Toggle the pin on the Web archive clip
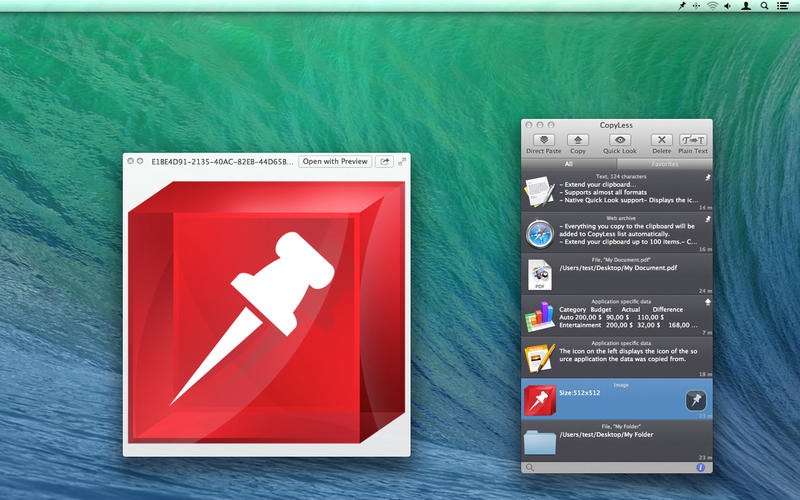The image size is (800, 500). tap(708, 217)
